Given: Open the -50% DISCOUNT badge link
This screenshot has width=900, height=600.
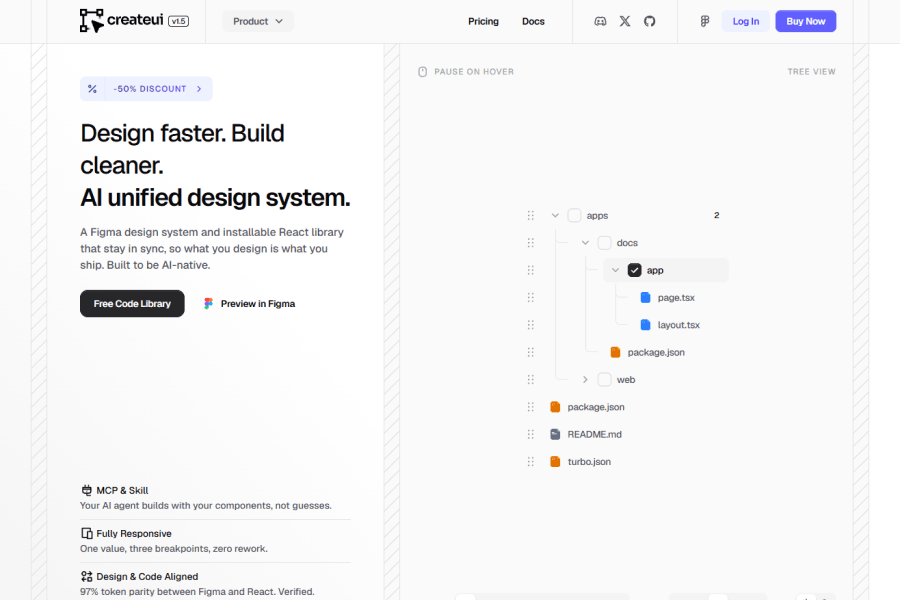Looking at the screenshot, I should pyautogui.click(x=146, y=89).
